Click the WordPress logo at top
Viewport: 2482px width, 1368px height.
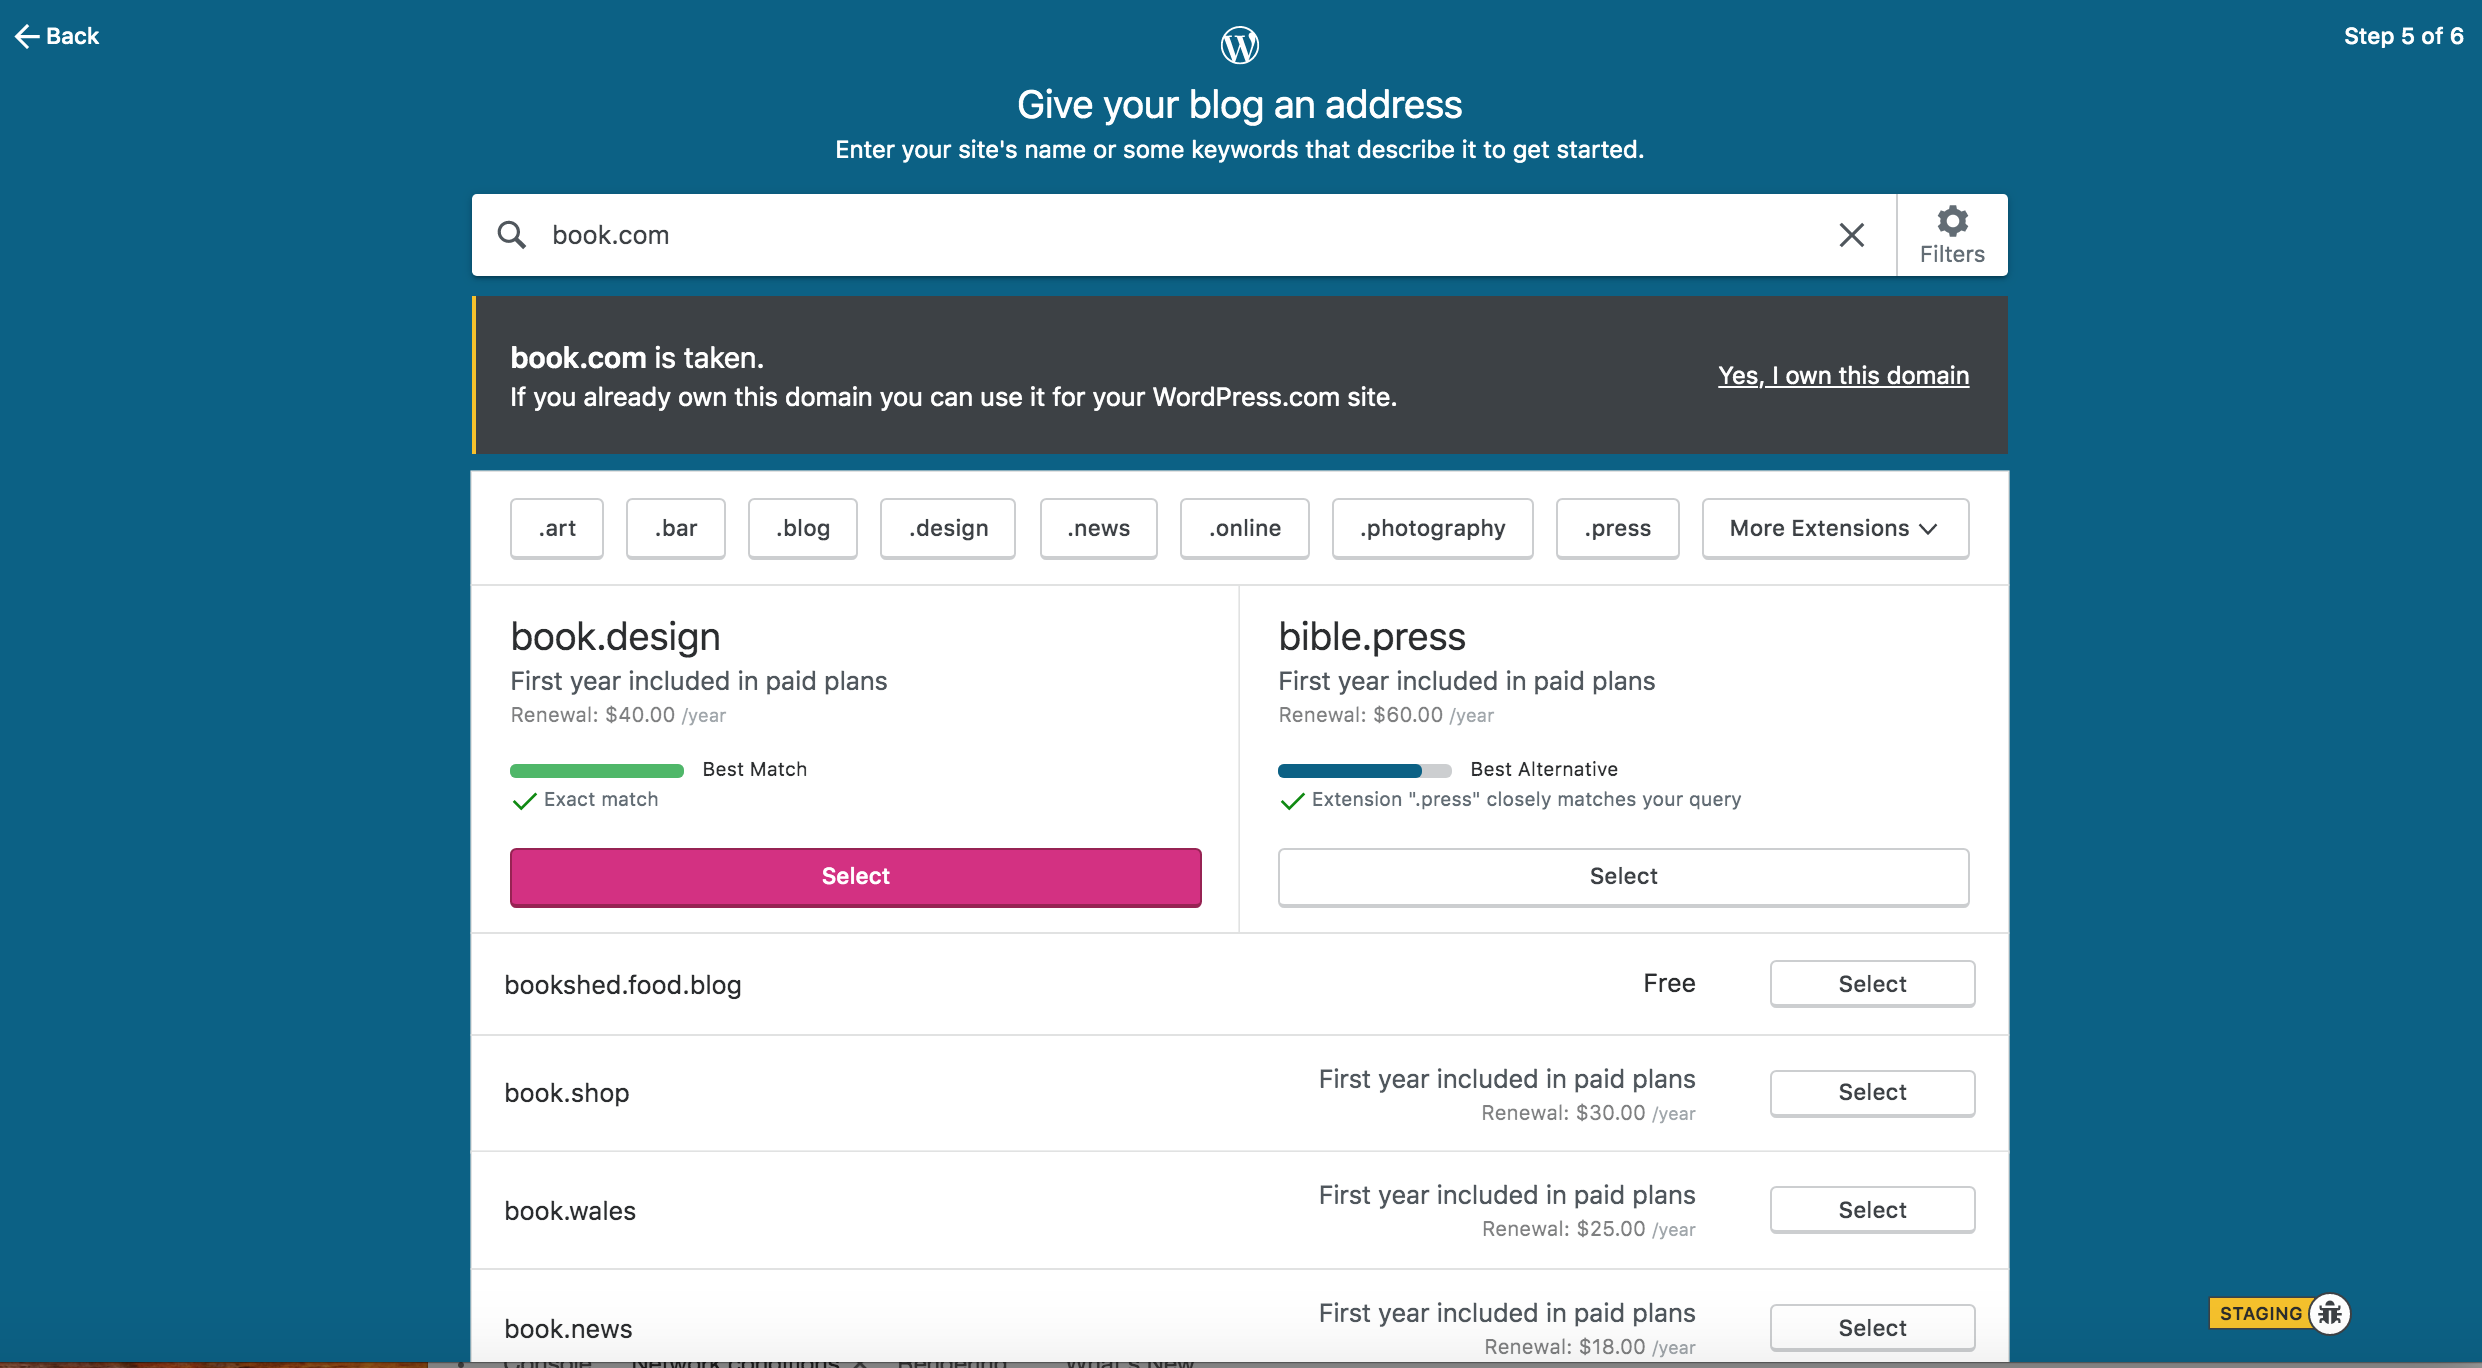click(1239, 45)
